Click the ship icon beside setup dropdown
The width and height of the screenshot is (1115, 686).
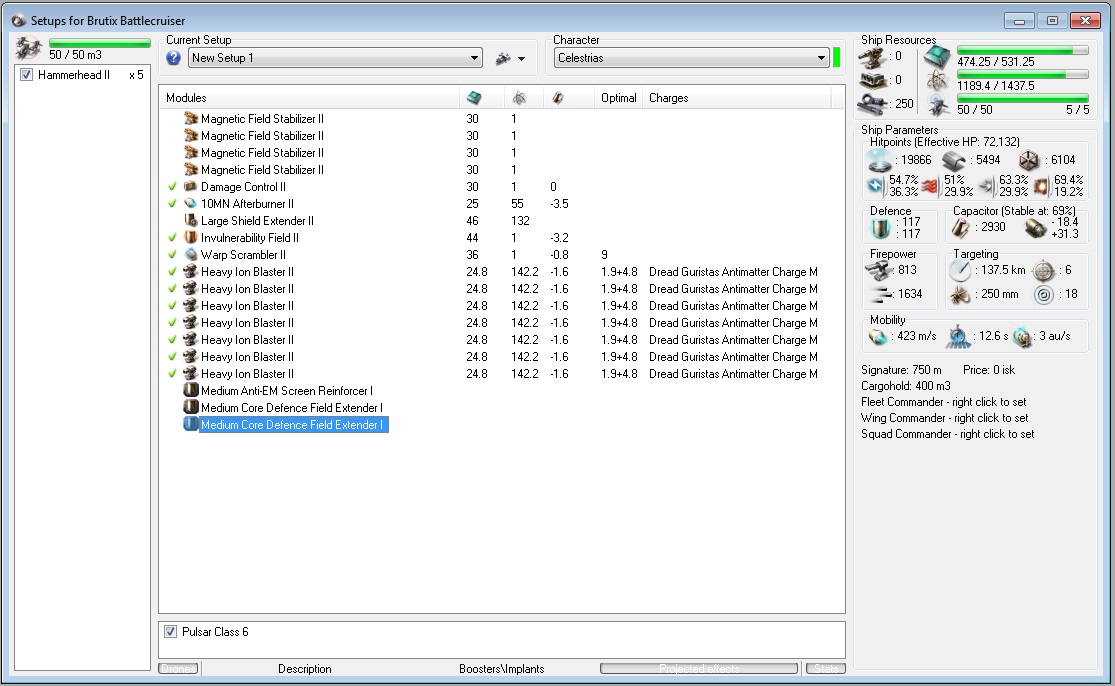[503, 58]
